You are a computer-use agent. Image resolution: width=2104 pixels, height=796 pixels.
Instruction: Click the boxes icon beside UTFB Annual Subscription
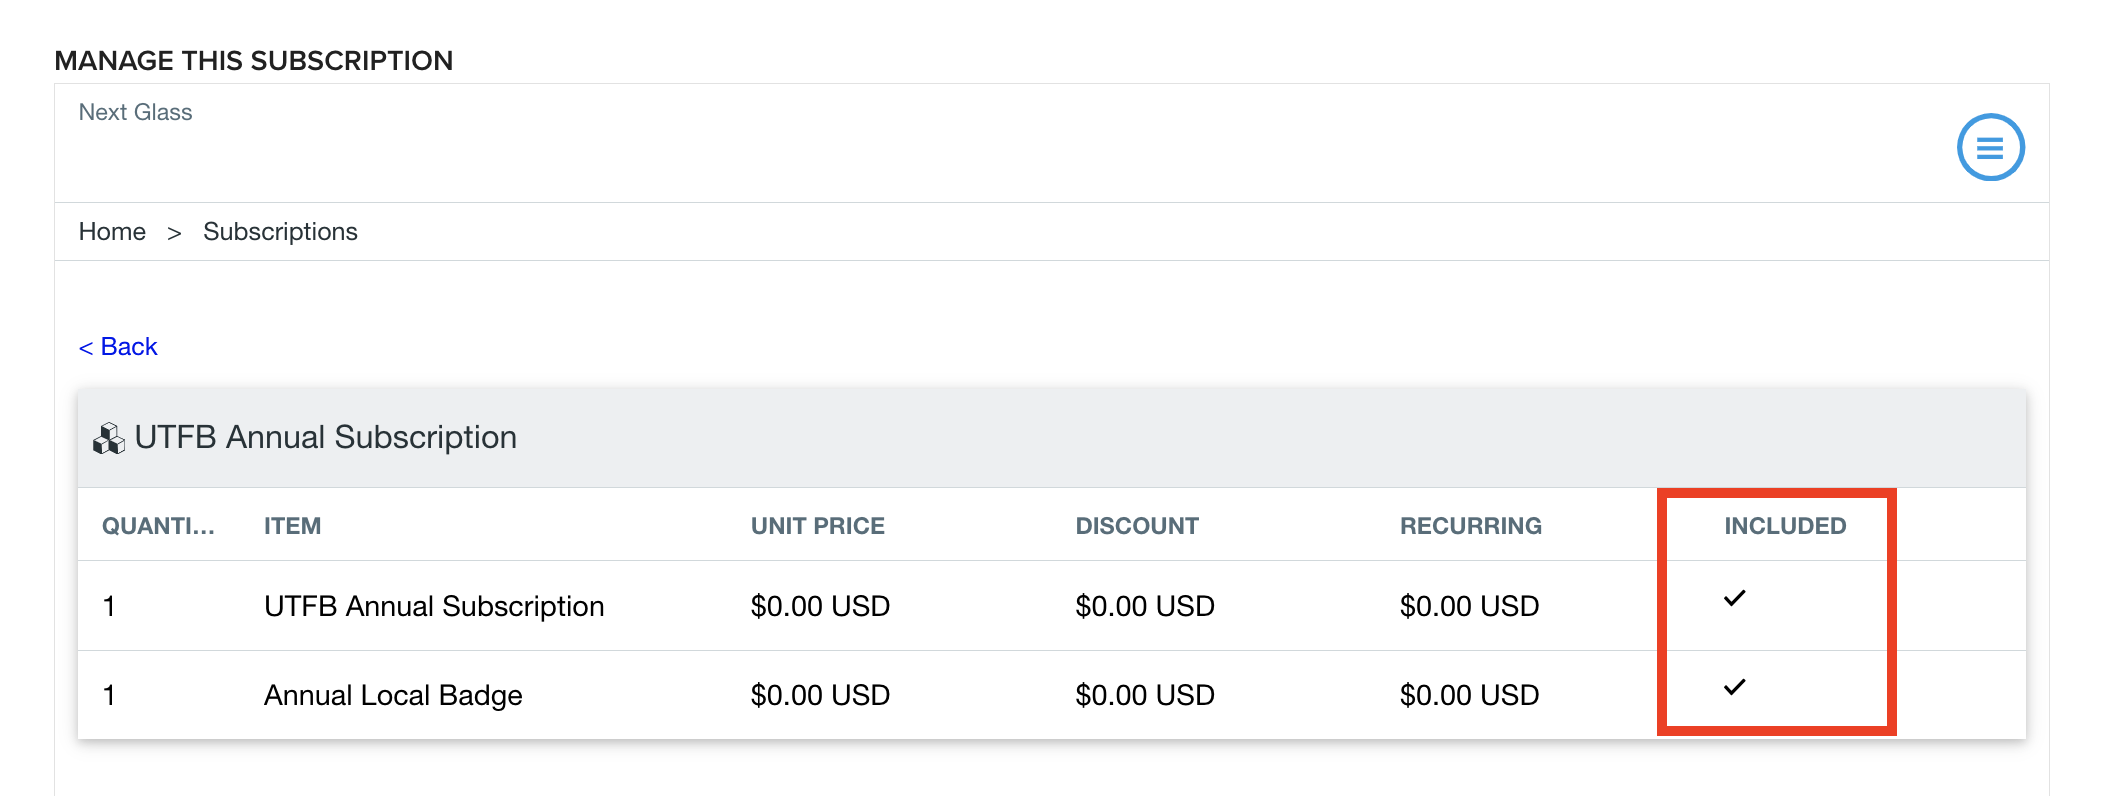108,438
